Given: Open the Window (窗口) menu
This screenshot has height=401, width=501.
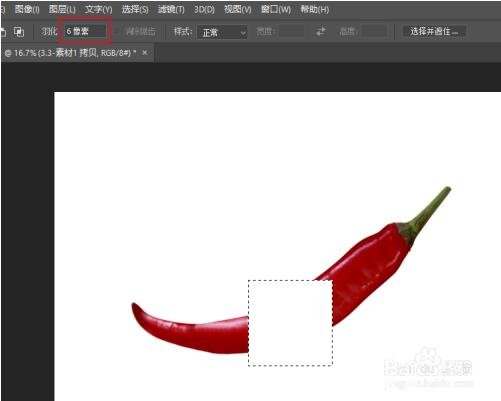Looking at the screenshot, I should 276,9.
